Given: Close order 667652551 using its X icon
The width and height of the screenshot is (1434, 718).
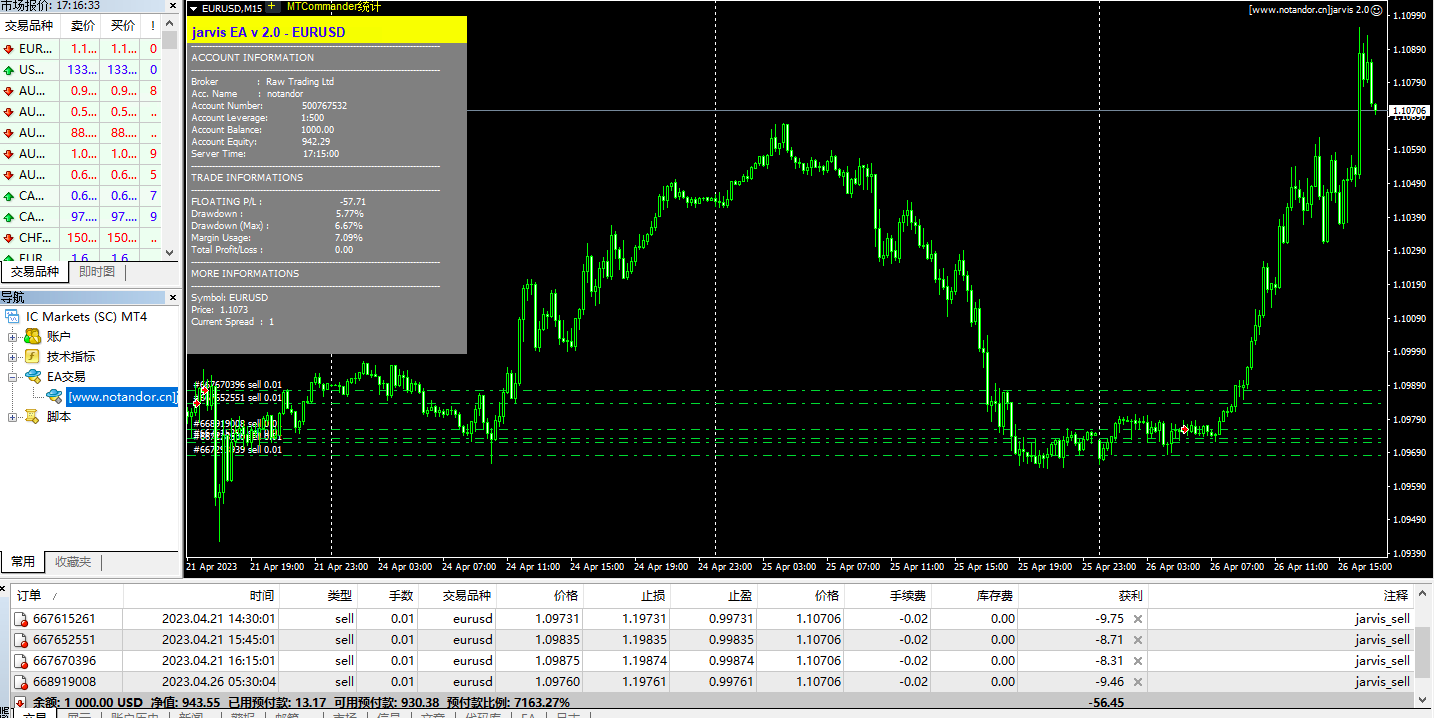Looking at the screenshot, I should coord(1137,640).
